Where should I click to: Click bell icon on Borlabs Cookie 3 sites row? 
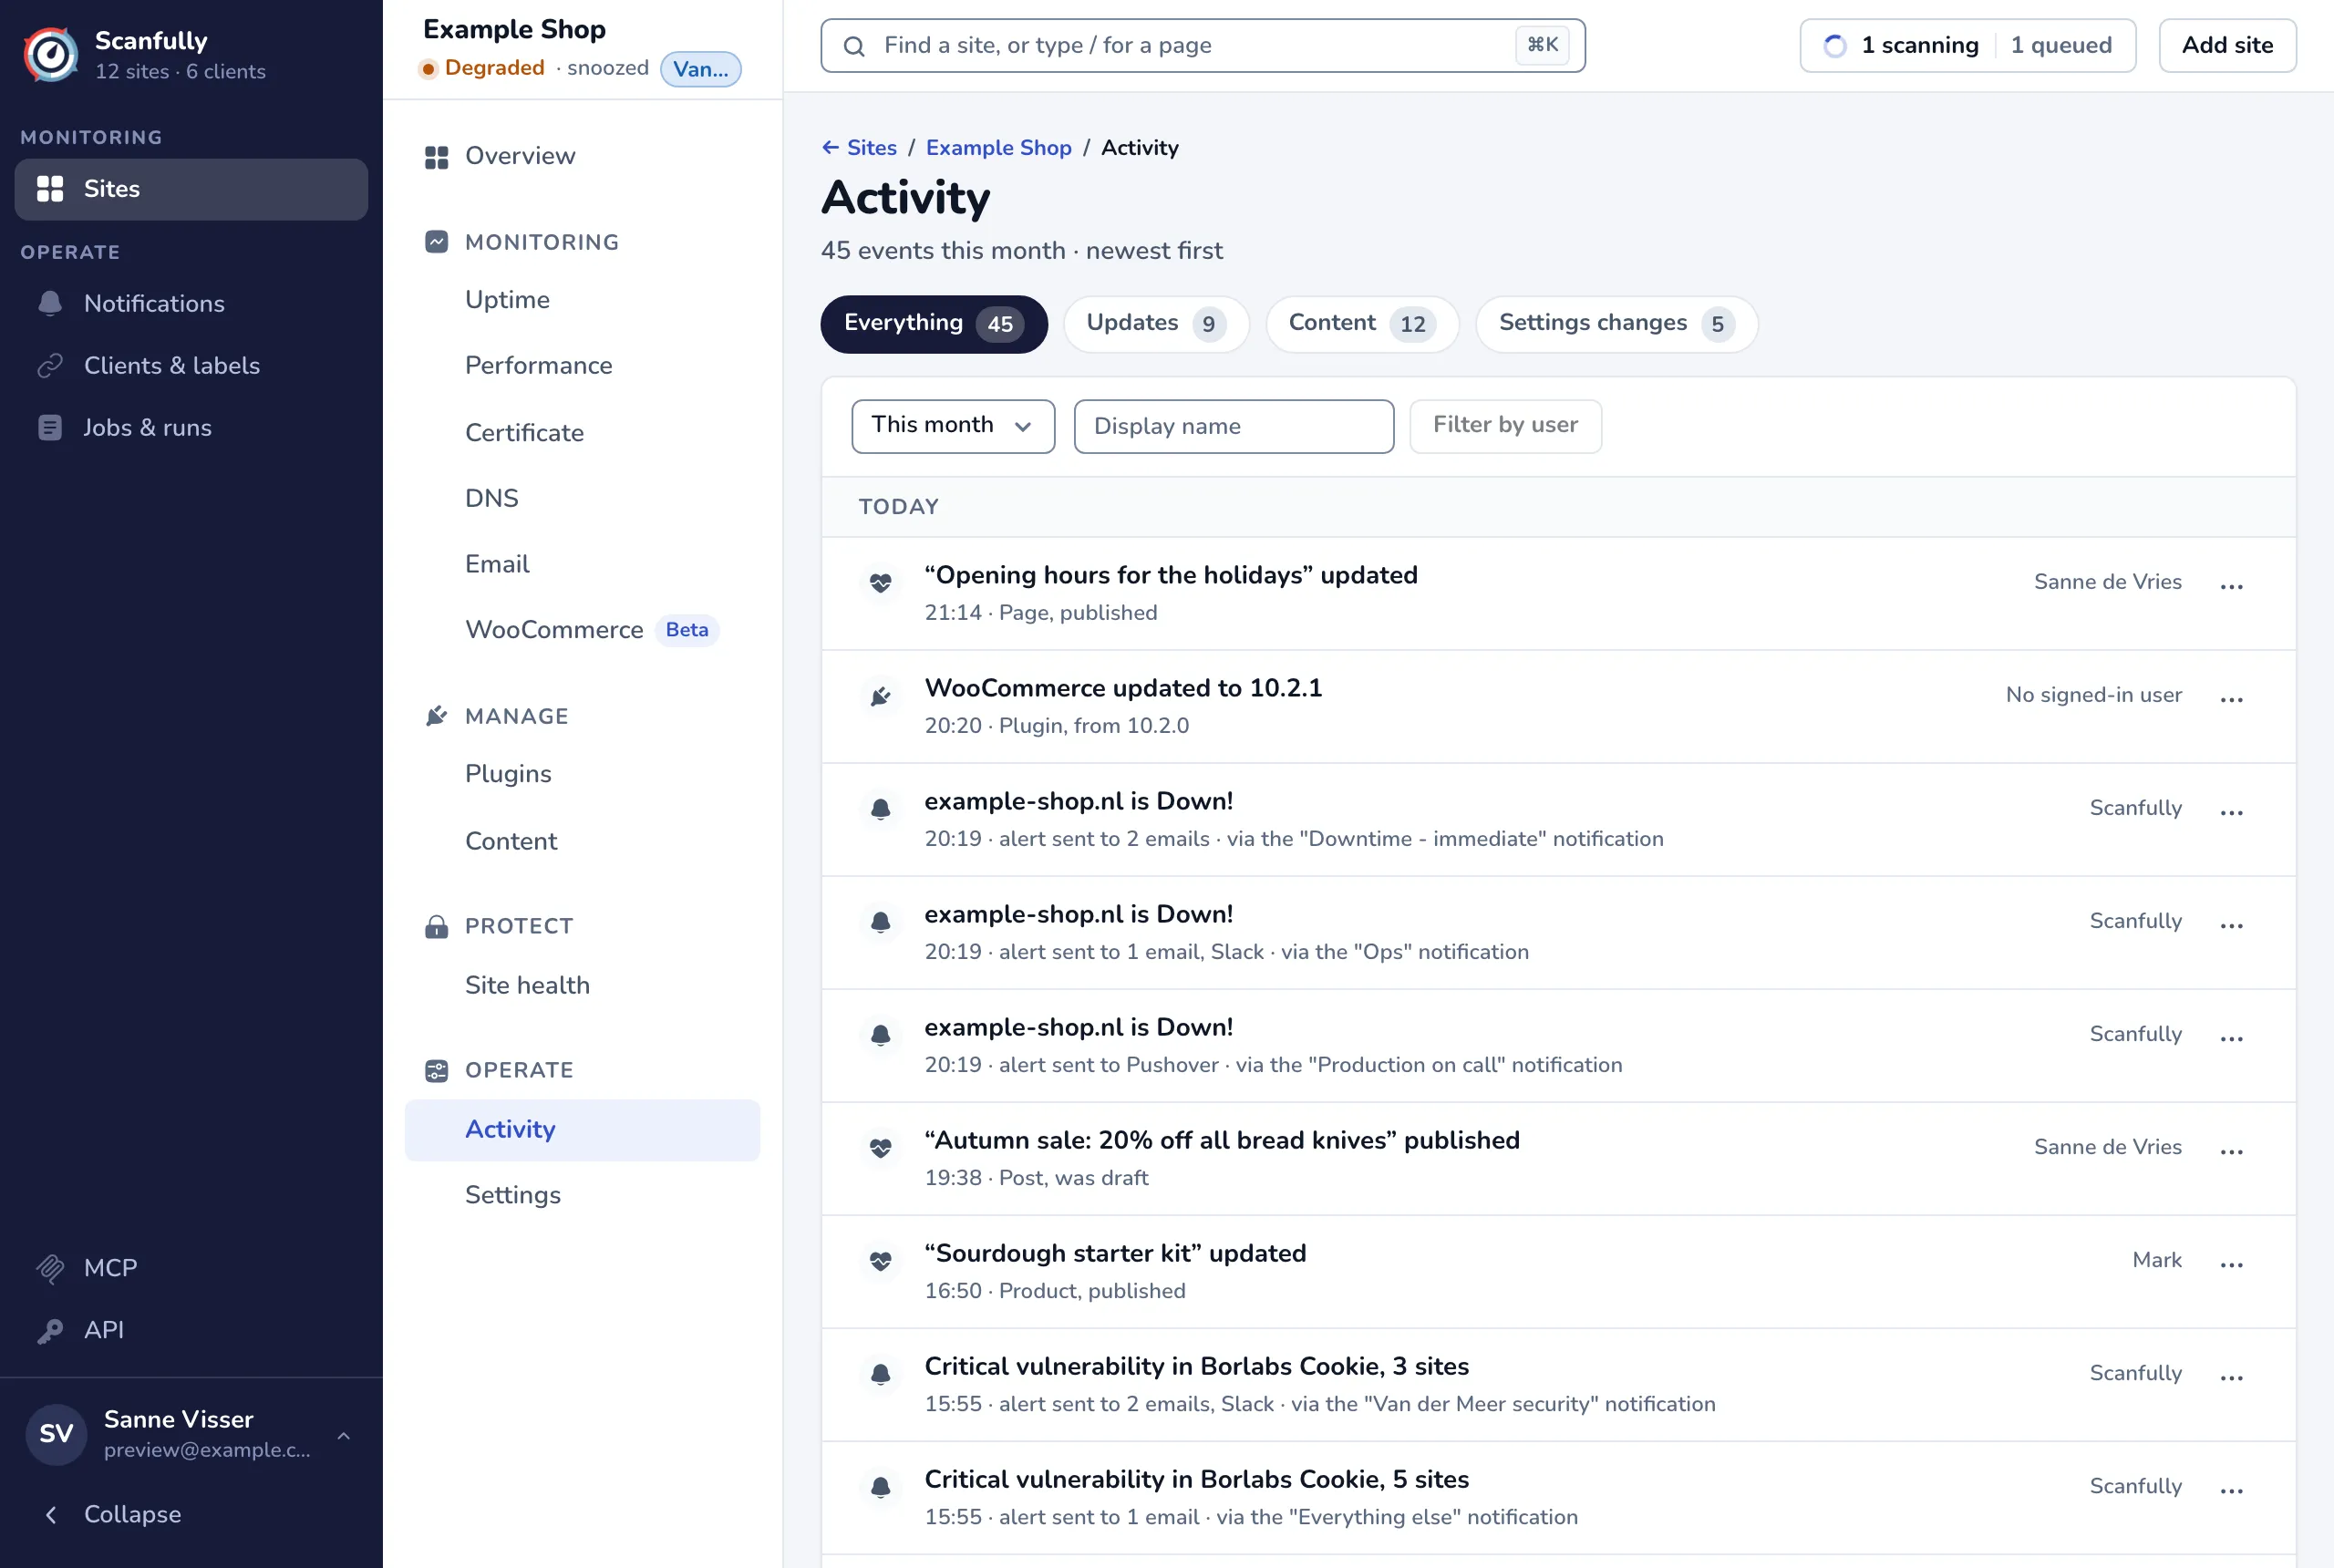point(880,1374)
